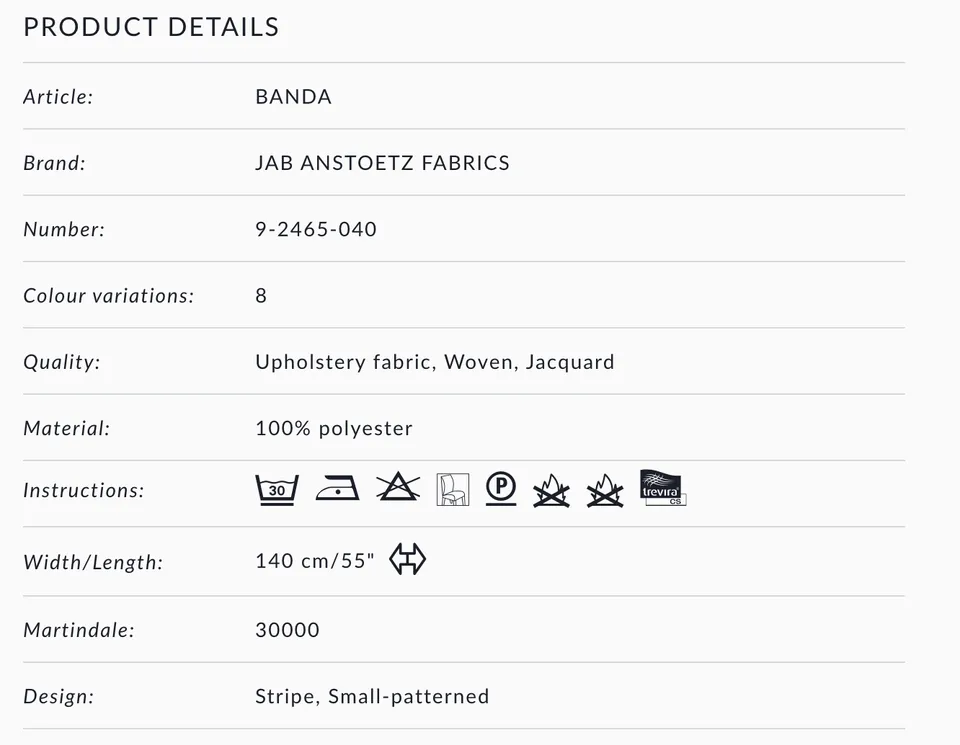The width and height of the screenshot is (960, 745).
Task: Click the dry clean P icon
Action: 501,488
